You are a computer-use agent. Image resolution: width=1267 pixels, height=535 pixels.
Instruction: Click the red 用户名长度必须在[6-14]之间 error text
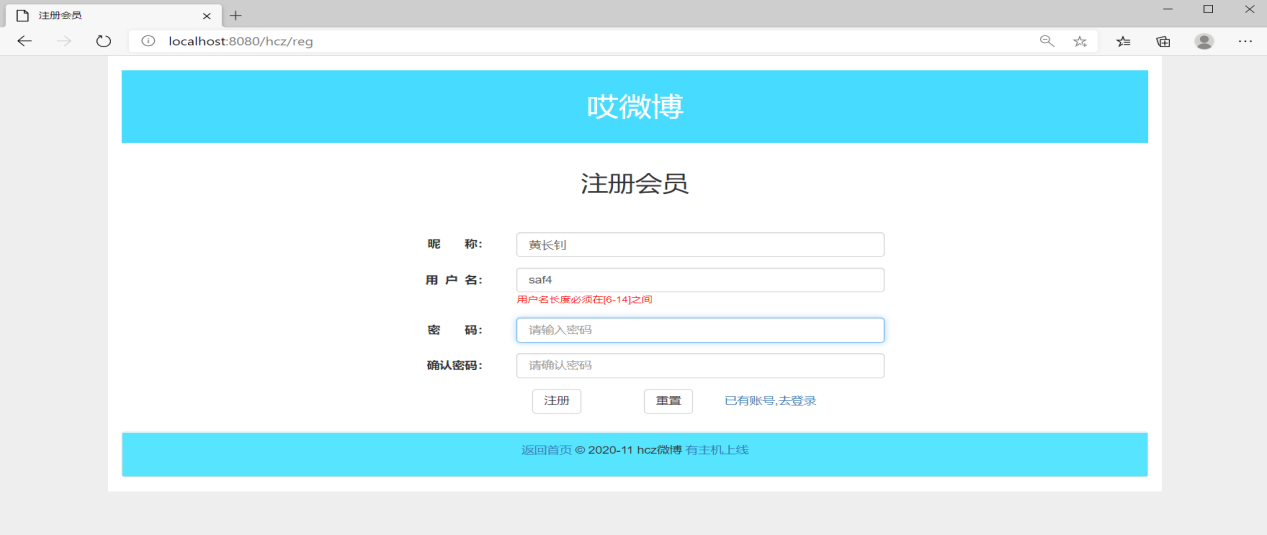(x=585, y=300)
